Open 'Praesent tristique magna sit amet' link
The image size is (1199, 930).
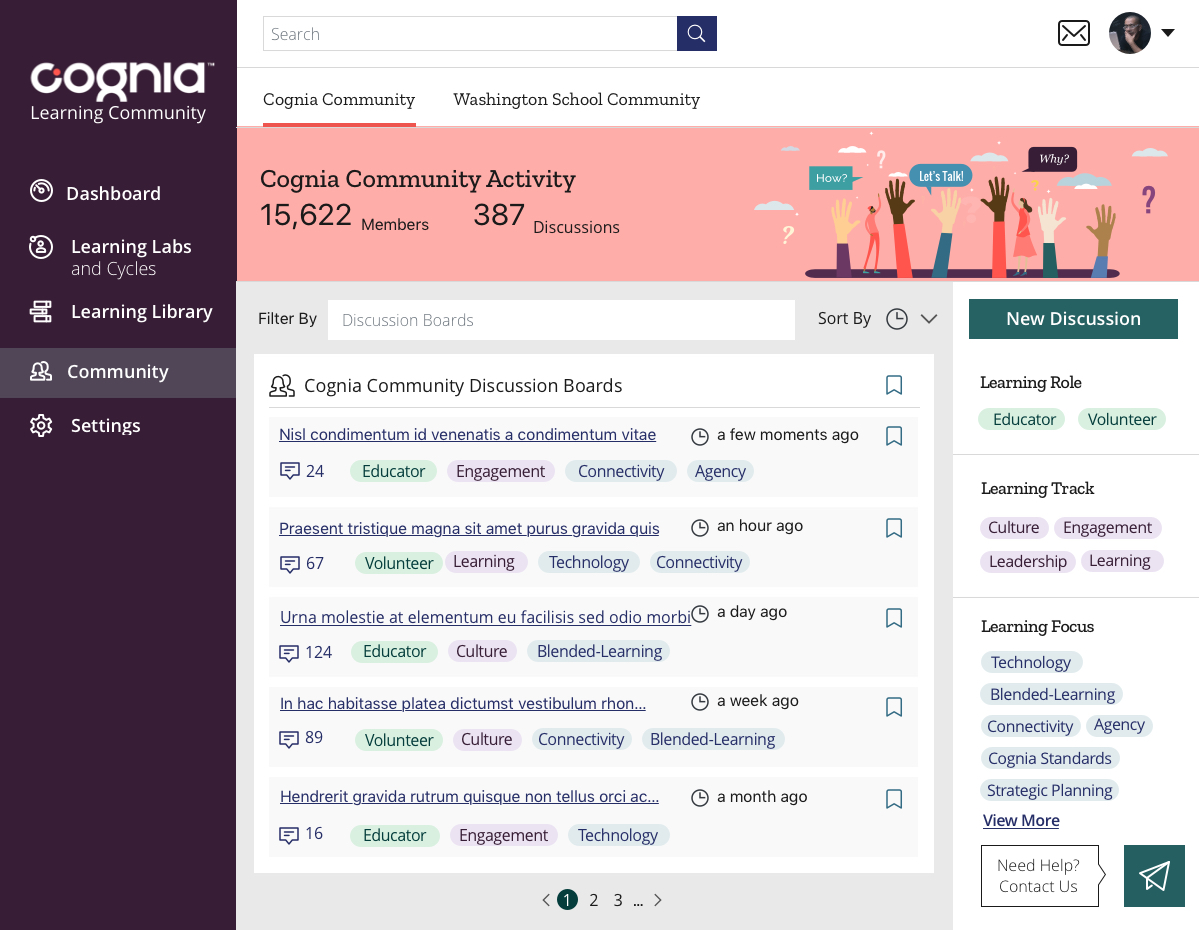tap(469, 528)
